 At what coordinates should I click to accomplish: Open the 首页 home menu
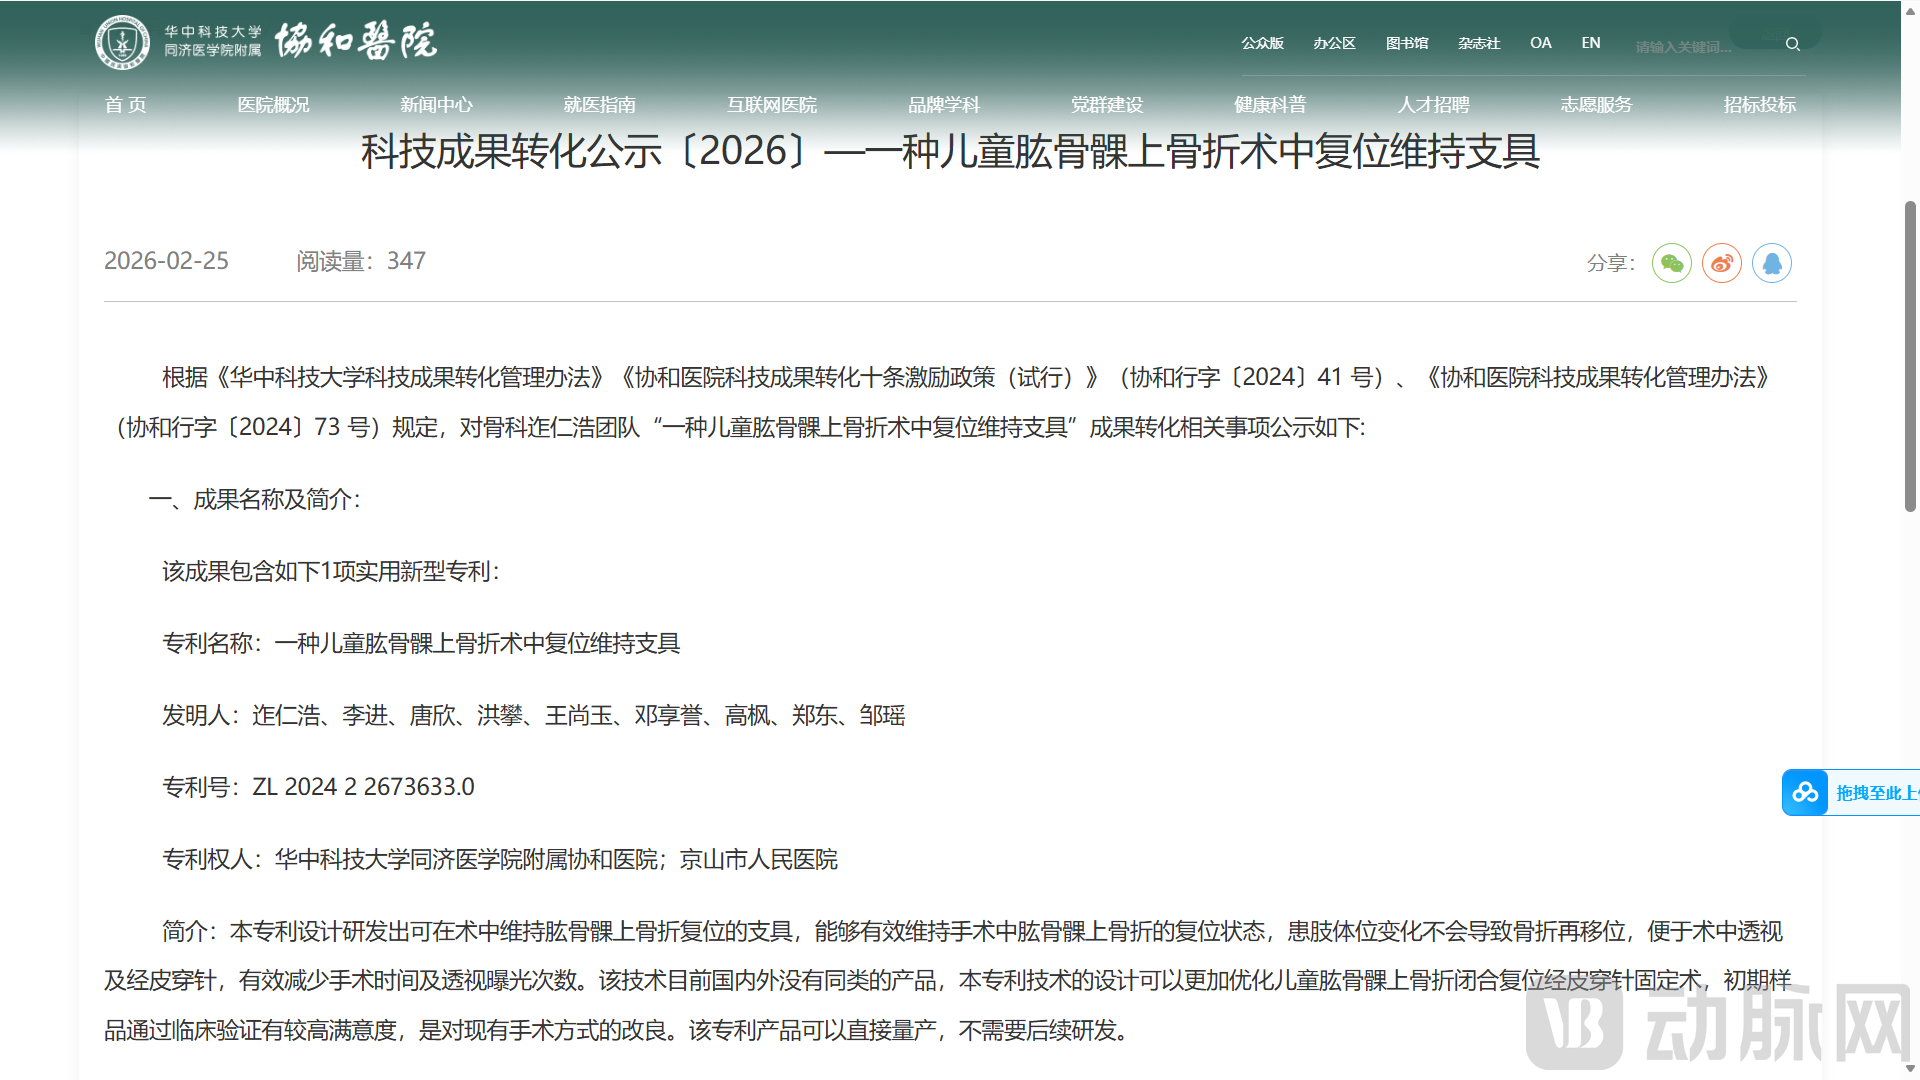125,105
